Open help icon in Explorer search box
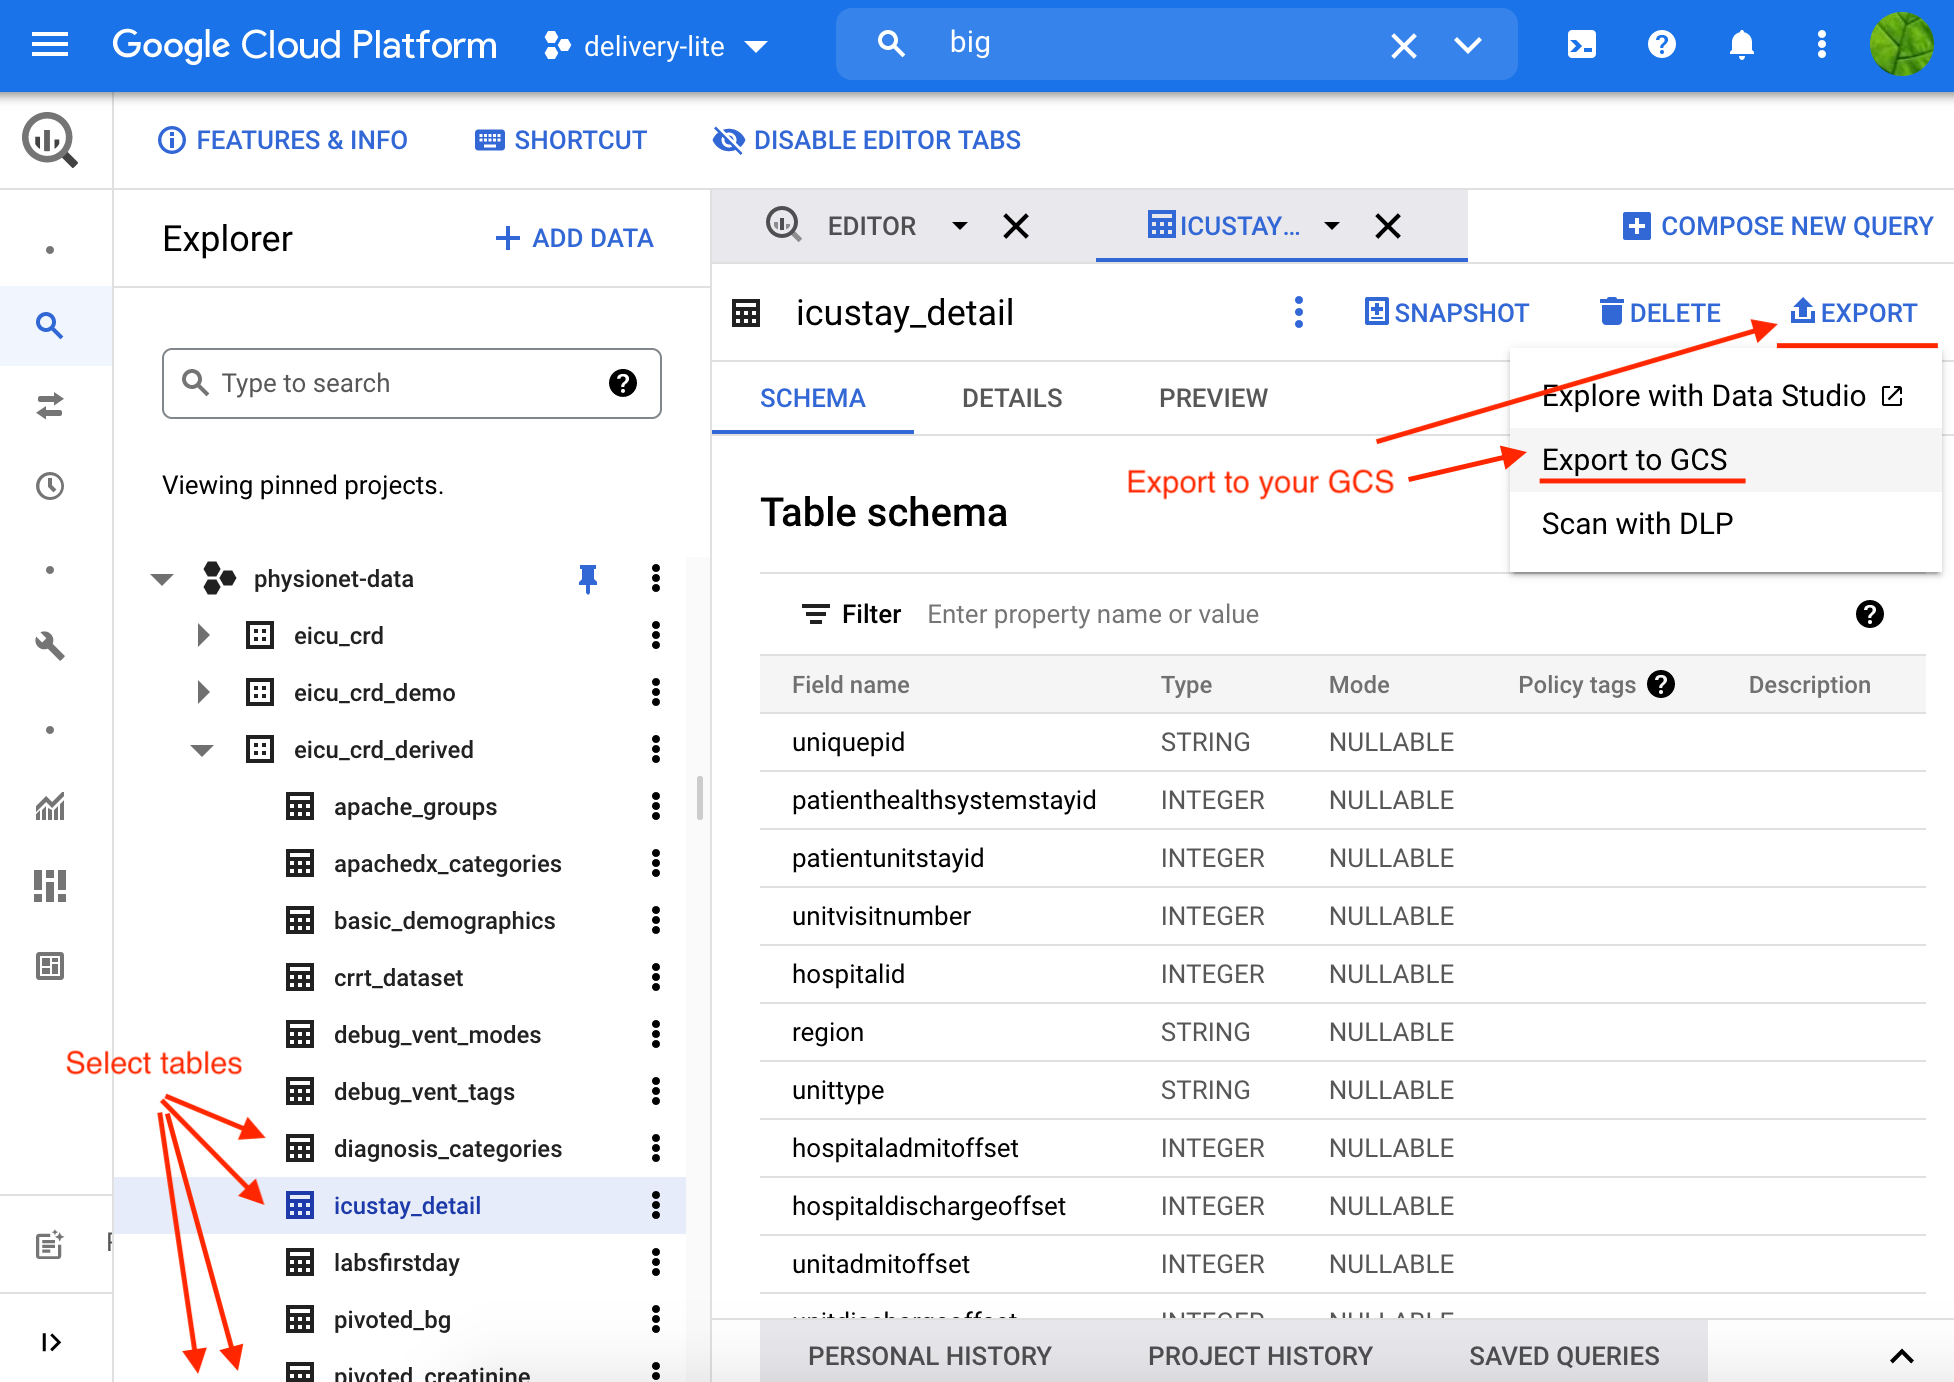The image size is (1954, 1382). point(623,383)
